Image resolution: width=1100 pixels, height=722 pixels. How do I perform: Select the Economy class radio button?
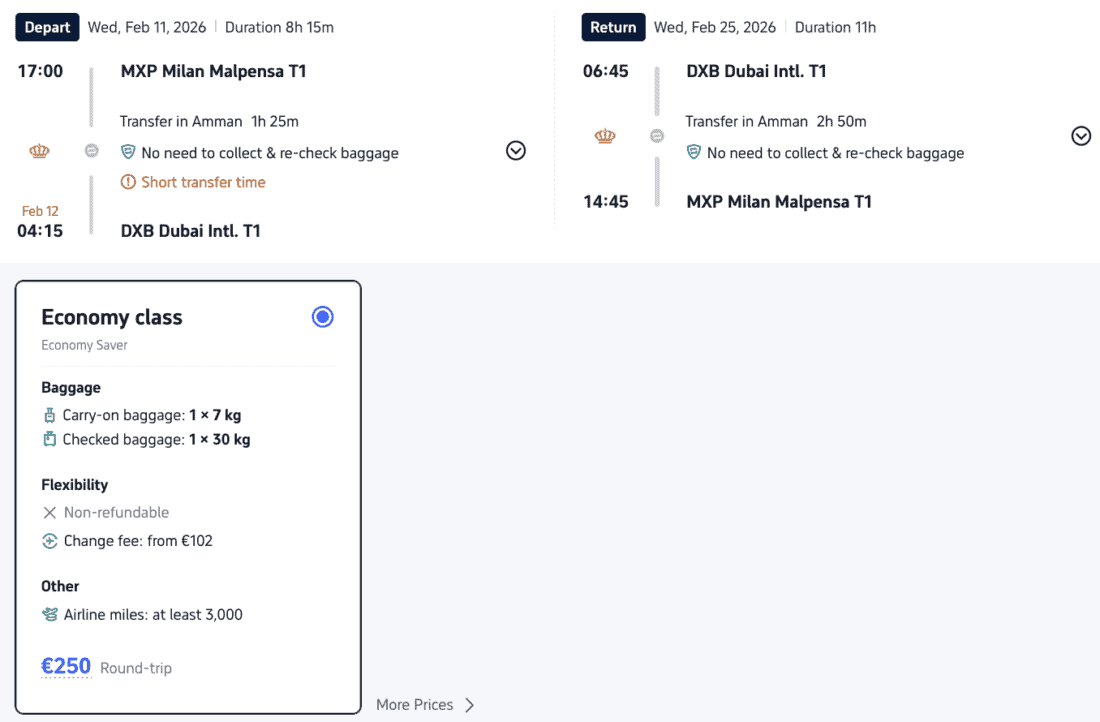click(x=322, y=317)
